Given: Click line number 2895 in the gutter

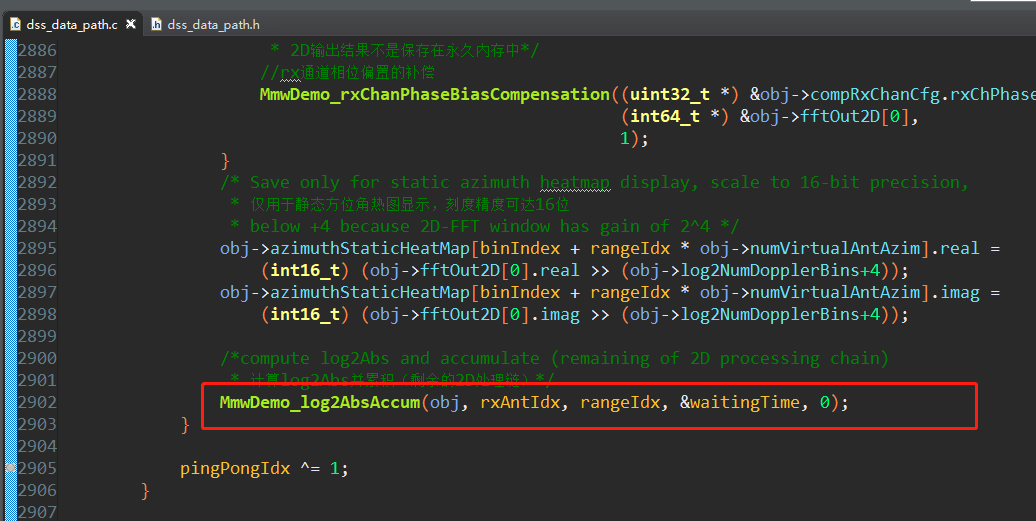Looking at the screenshot, I should coord(38,248).
